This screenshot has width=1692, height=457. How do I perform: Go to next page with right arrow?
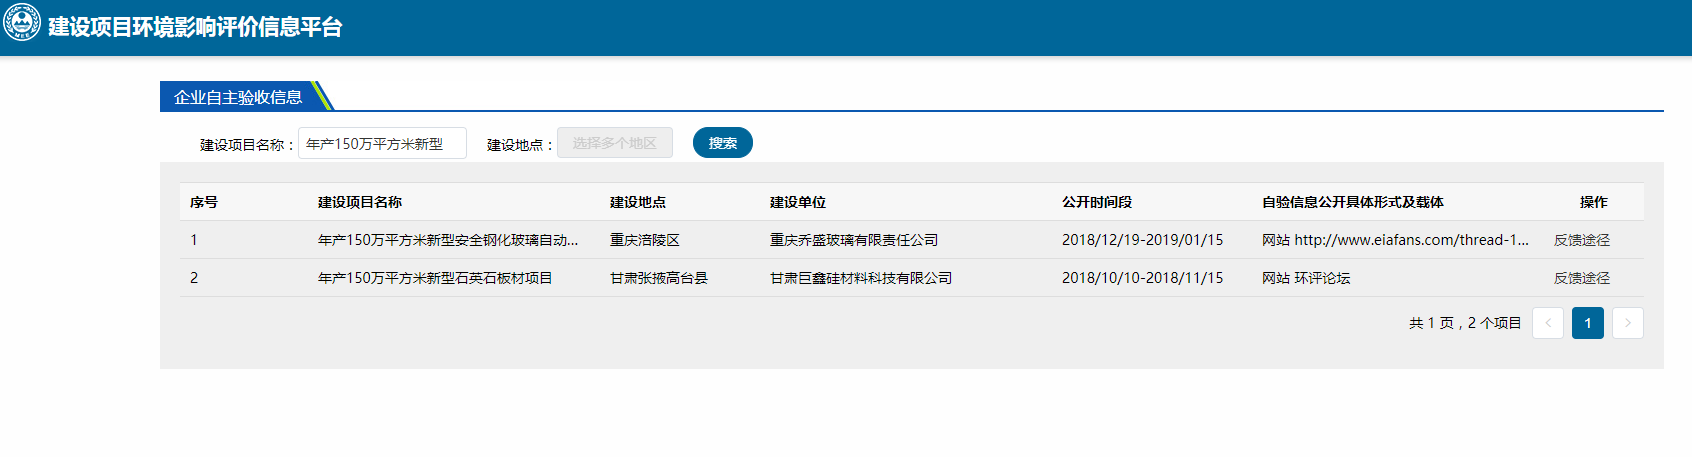1628,323
